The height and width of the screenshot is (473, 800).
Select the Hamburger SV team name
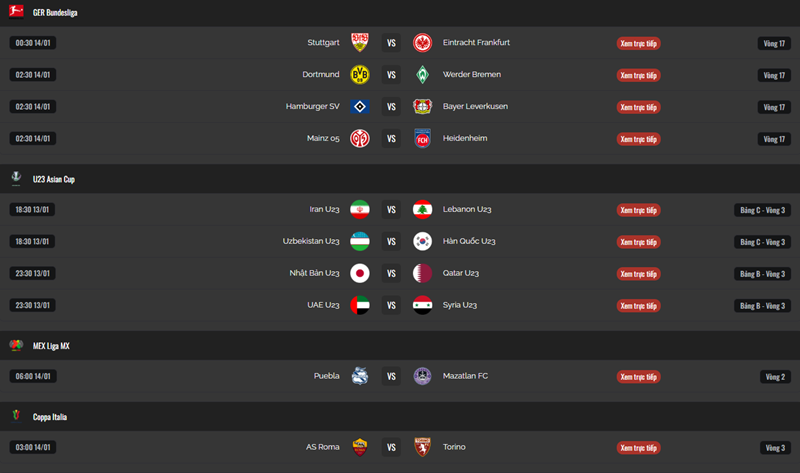(x=313, y=107)
